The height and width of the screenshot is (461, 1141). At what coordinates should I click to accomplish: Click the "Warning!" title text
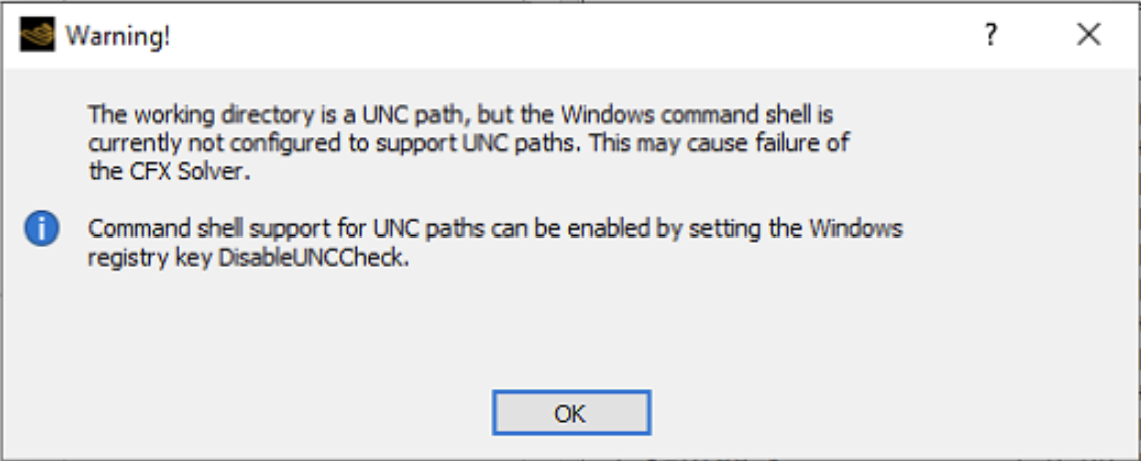coord(118,37)
